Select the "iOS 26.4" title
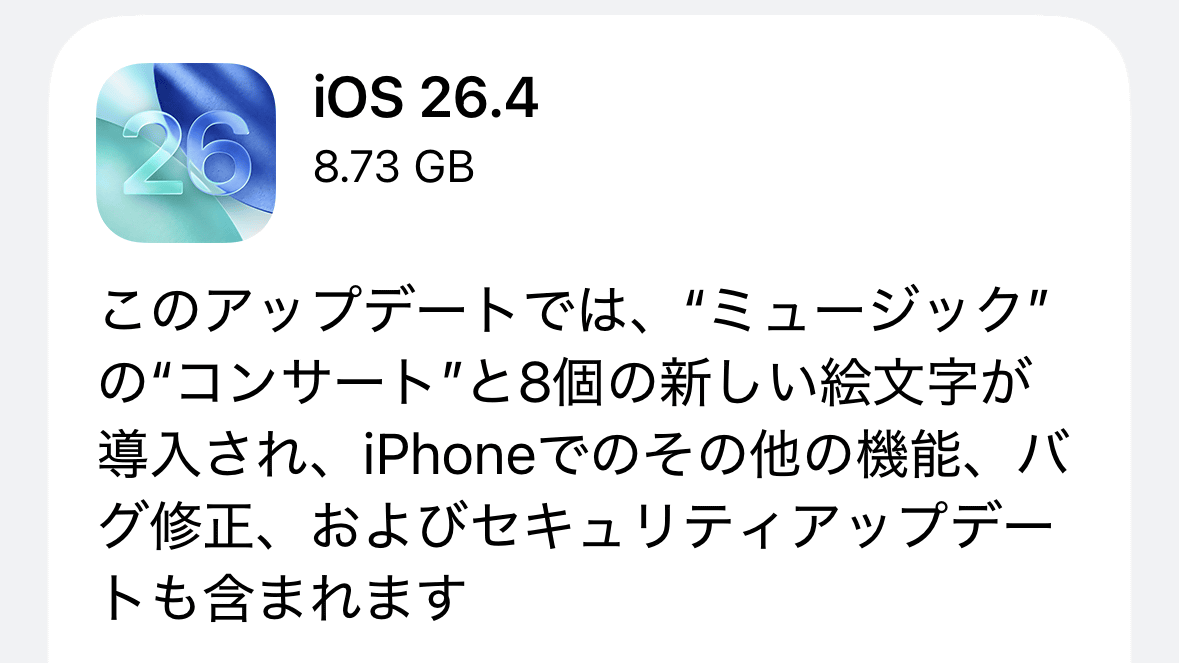This screenshot has width=1179, height=663. [426, 98]
